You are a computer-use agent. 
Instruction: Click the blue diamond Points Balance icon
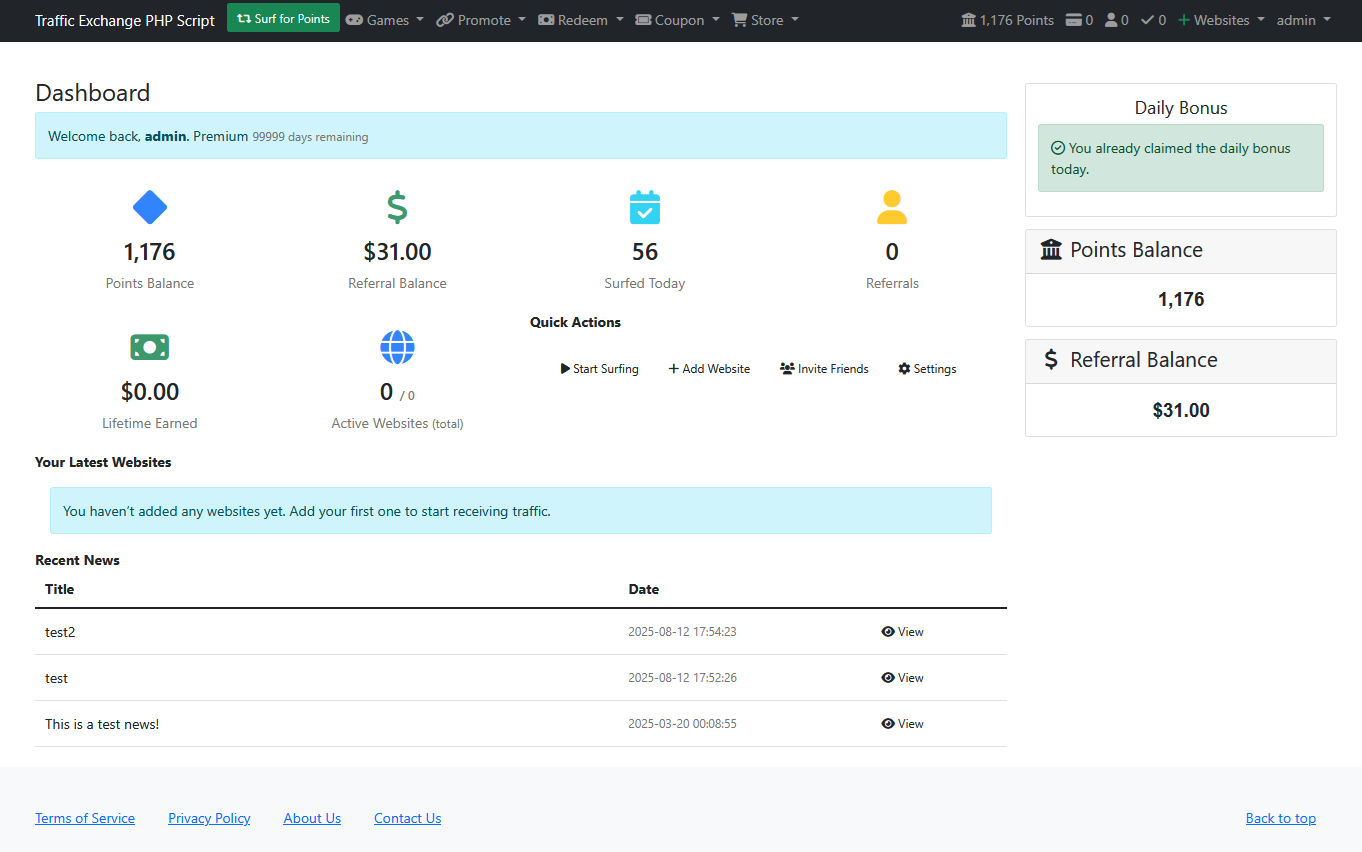(150, 207)
